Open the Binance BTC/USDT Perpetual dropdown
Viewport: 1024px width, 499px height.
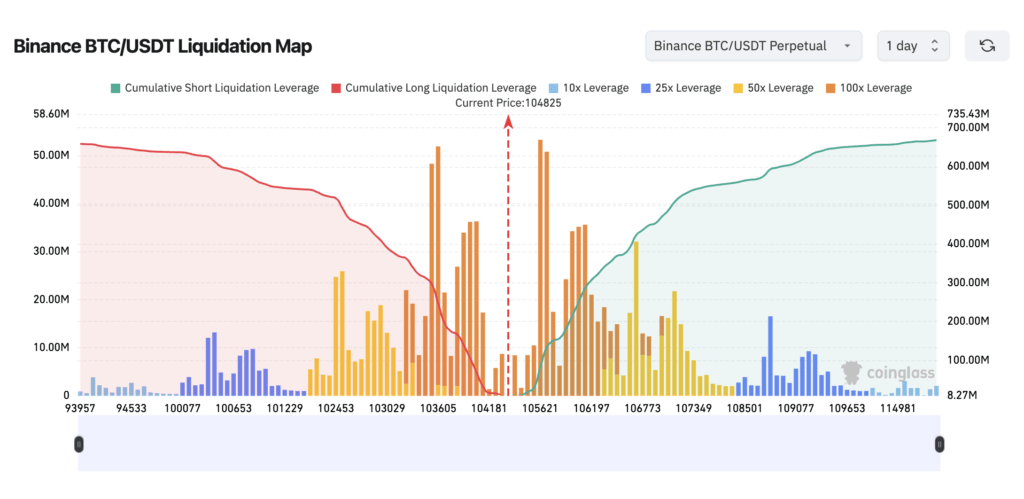(754, 46)
